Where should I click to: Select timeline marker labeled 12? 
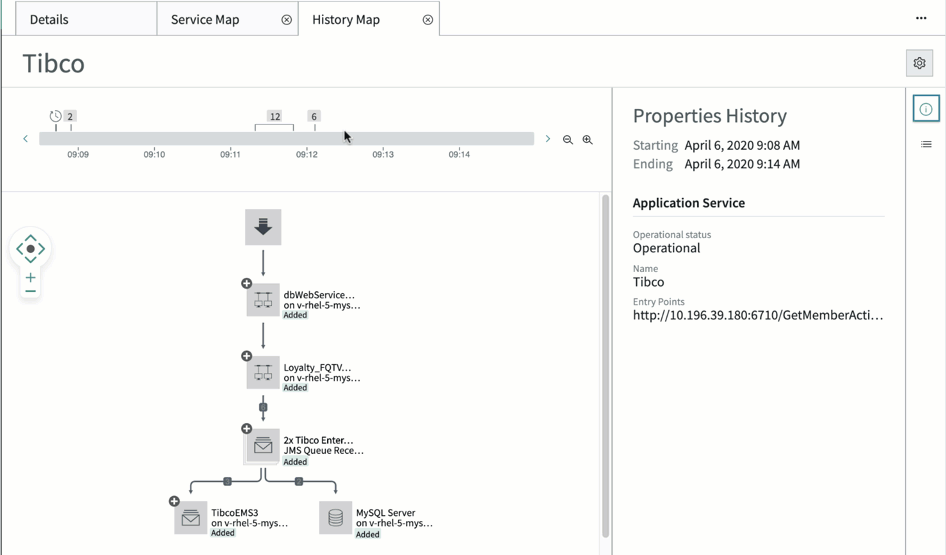pos(275,116)
